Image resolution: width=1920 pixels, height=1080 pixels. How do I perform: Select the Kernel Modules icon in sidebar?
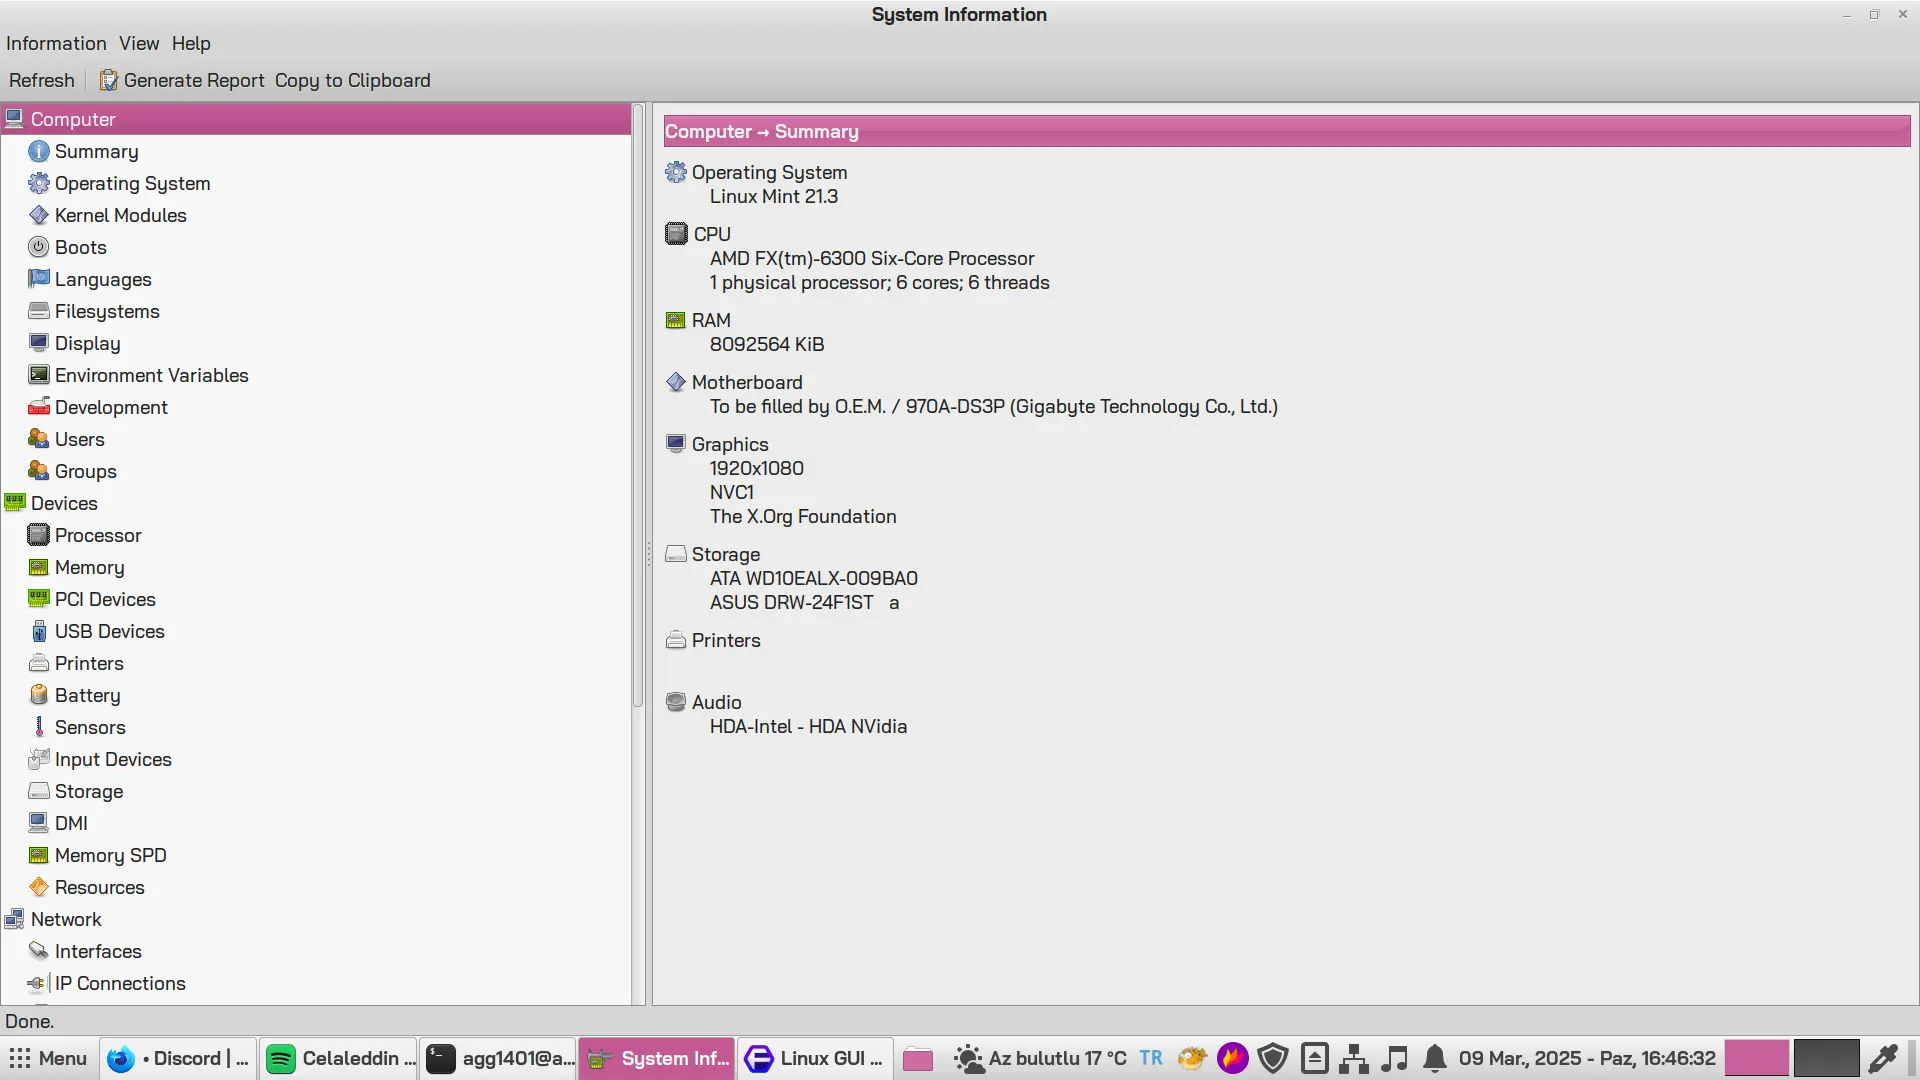click(x=39, y=215)
